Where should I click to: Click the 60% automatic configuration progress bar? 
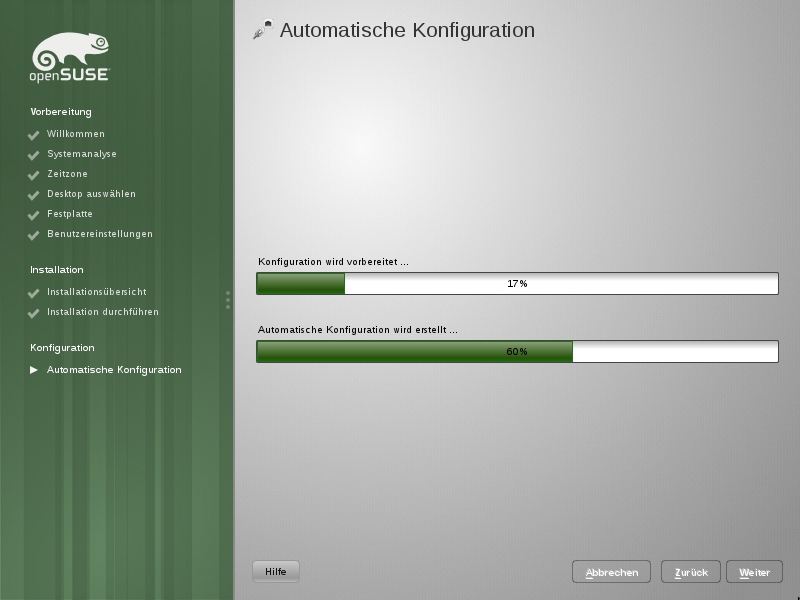point(517,352)
